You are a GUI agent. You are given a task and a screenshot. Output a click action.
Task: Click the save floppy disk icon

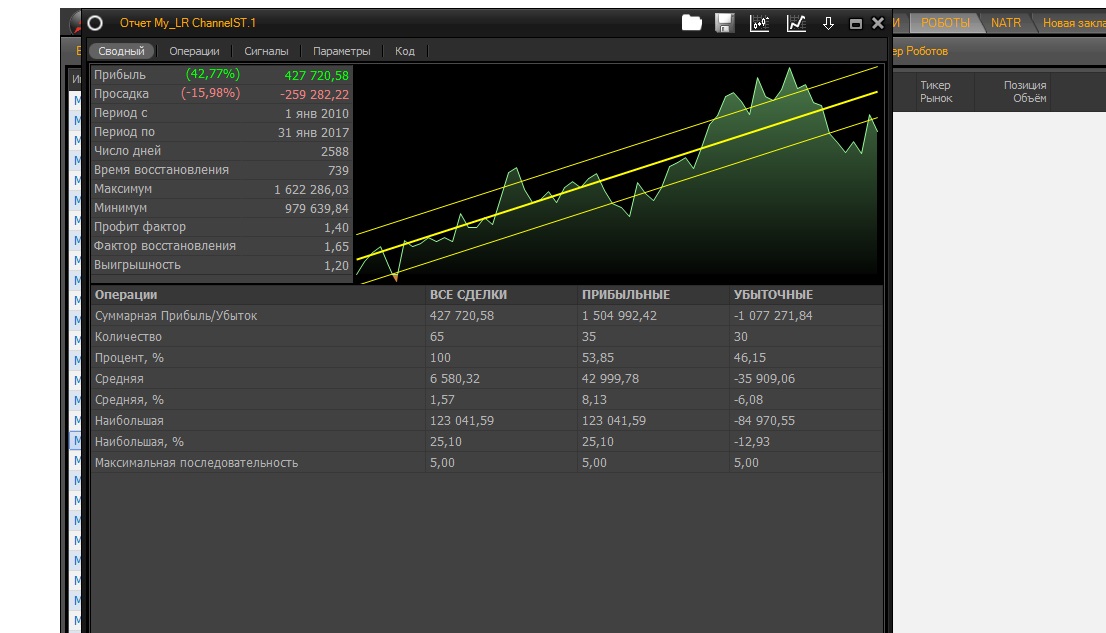725,23
